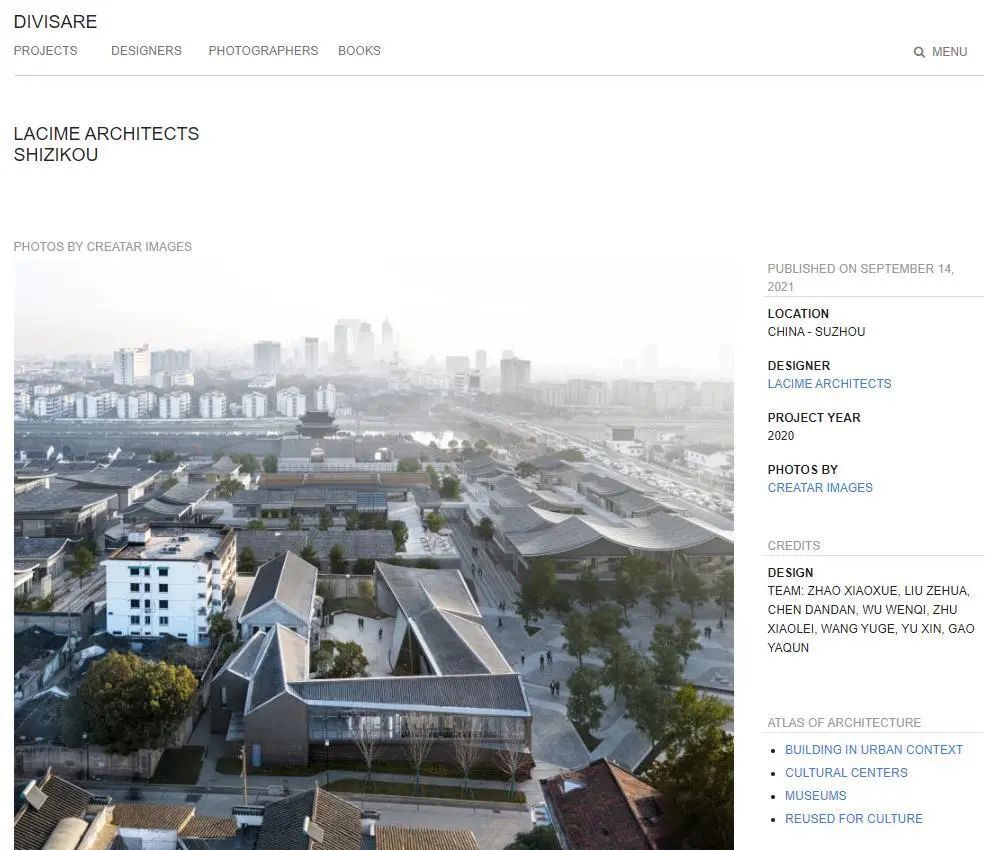This screenshot has height=850, width=997.
Task: Open the CULTURAL CENTERS atlas link
Action: (x=846, y=773)
